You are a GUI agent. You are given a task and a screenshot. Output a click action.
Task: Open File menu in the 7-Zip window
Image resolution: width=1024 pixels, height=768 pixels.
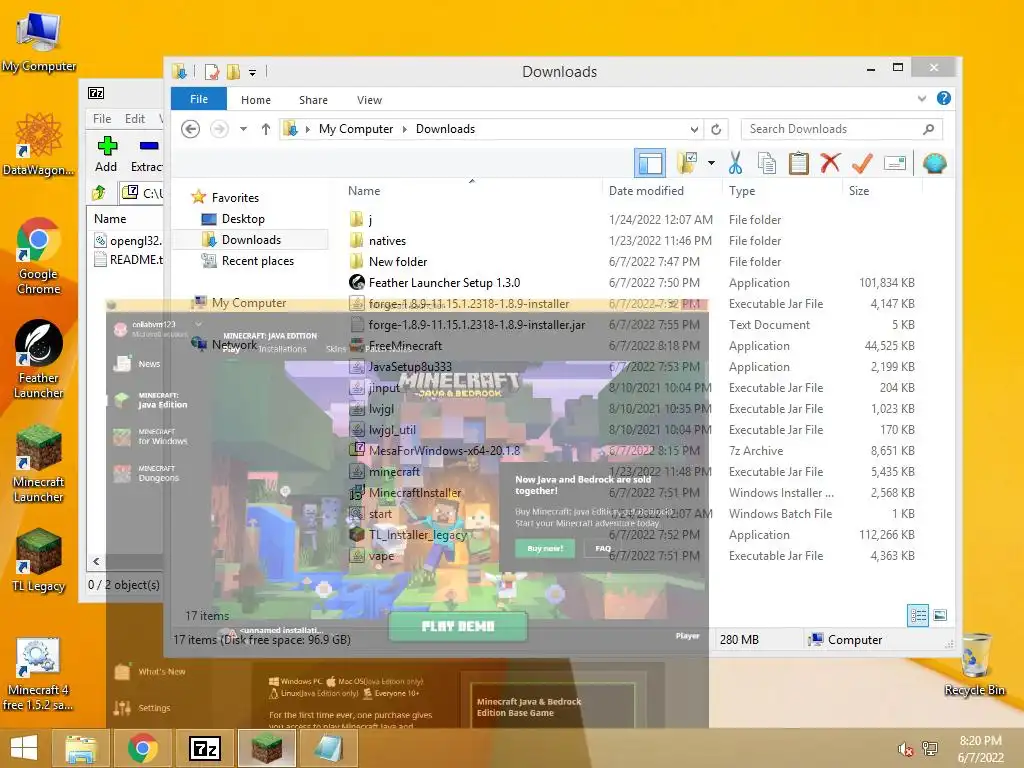pos(102,119)
